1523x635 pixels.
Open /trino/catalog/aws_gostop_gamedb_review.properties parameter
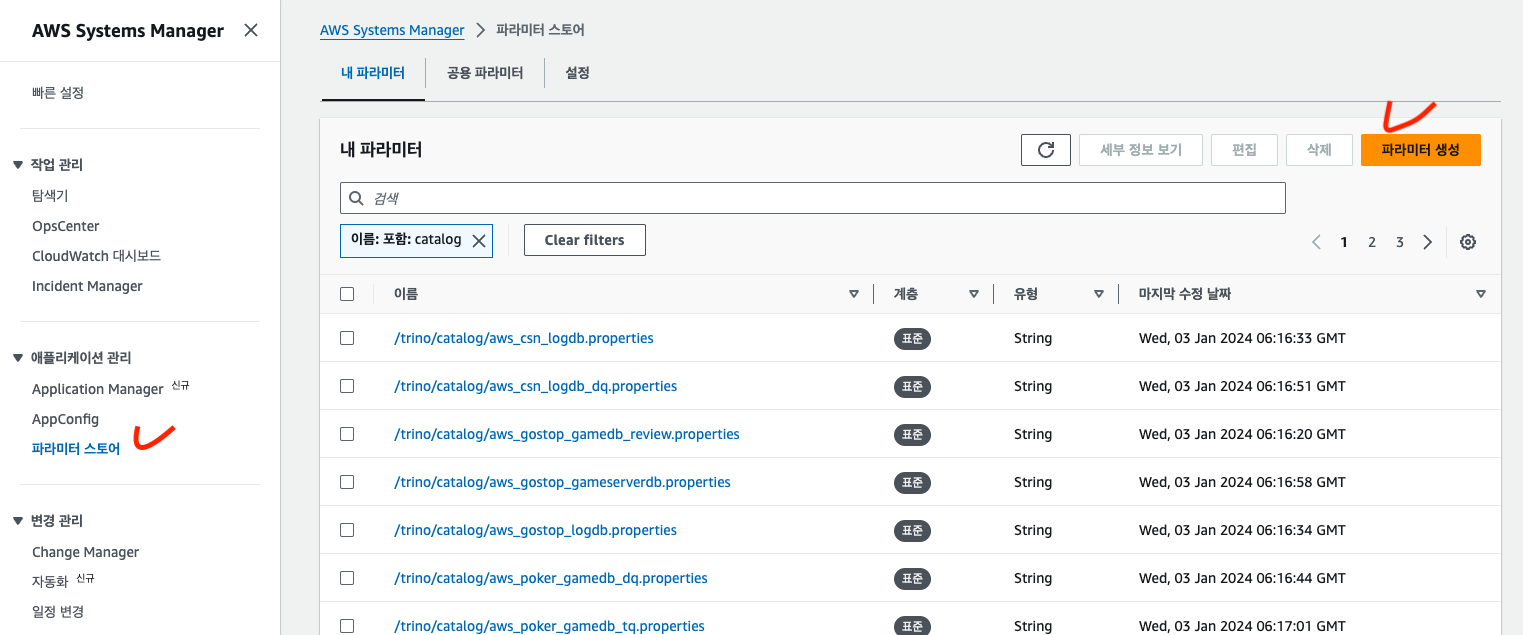coord(567,434)
